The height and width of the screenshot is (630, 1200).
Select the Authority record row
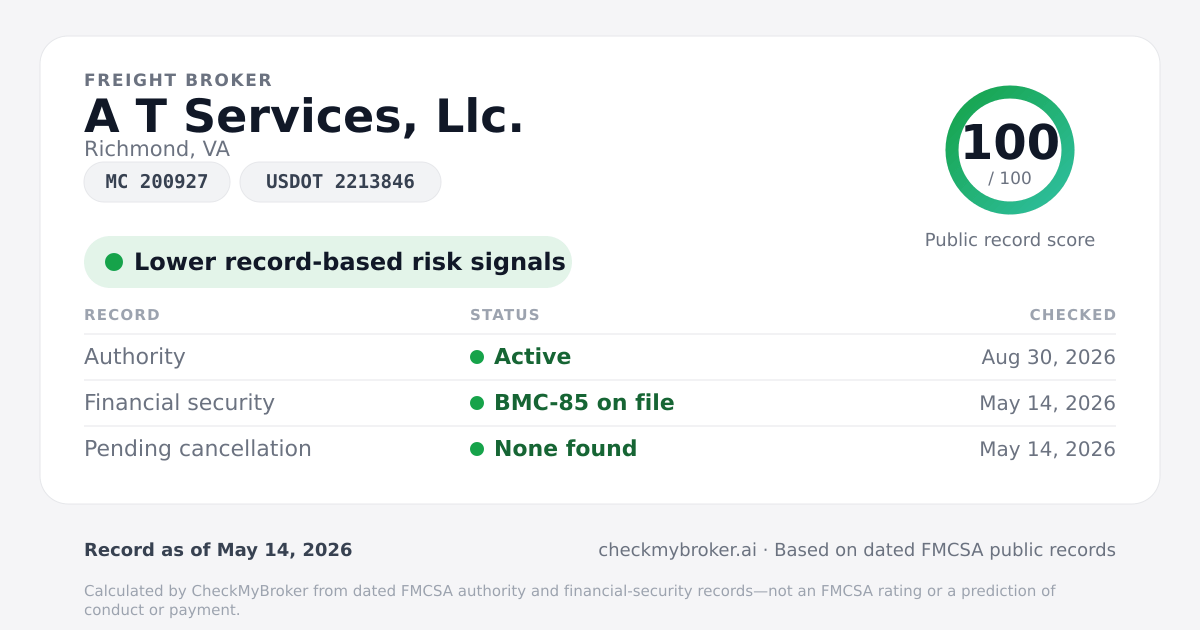600,357
